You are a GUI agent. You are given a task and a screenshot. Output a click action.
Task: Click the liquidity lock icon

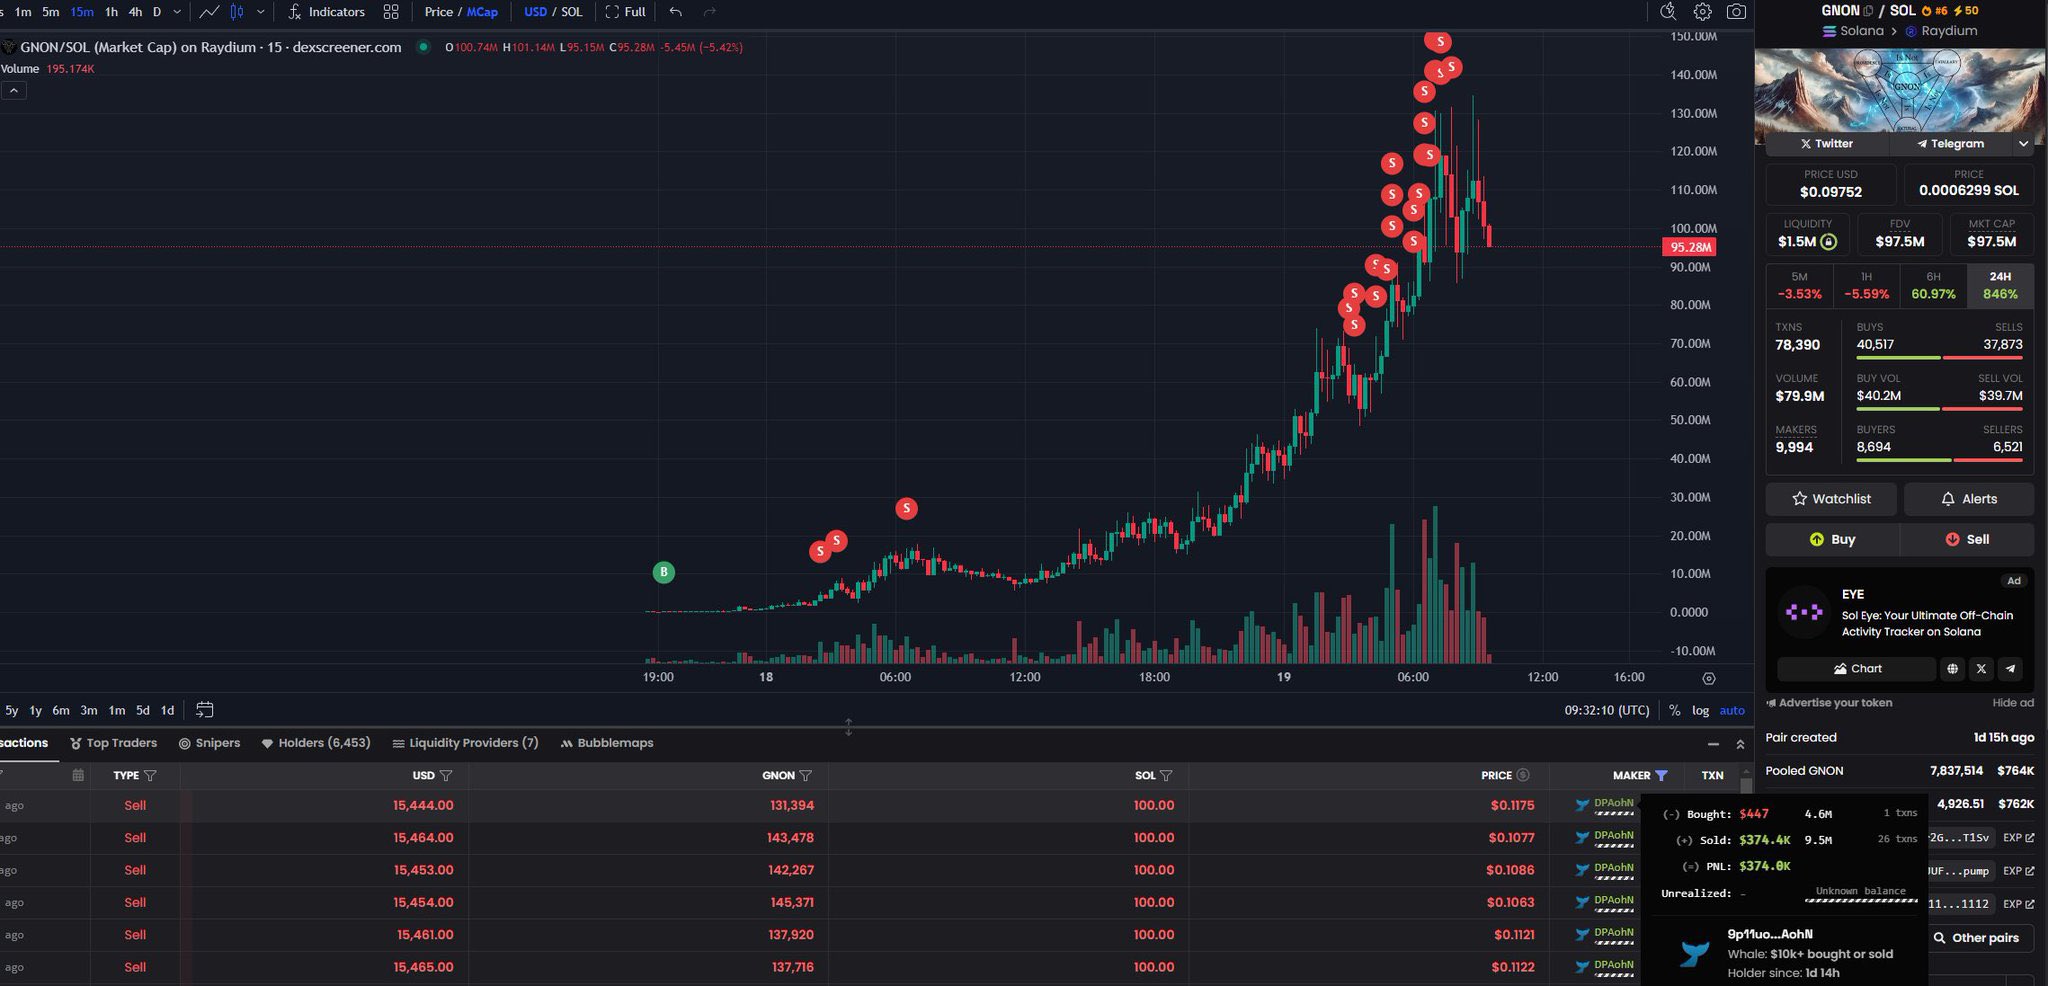point(1828,241)
